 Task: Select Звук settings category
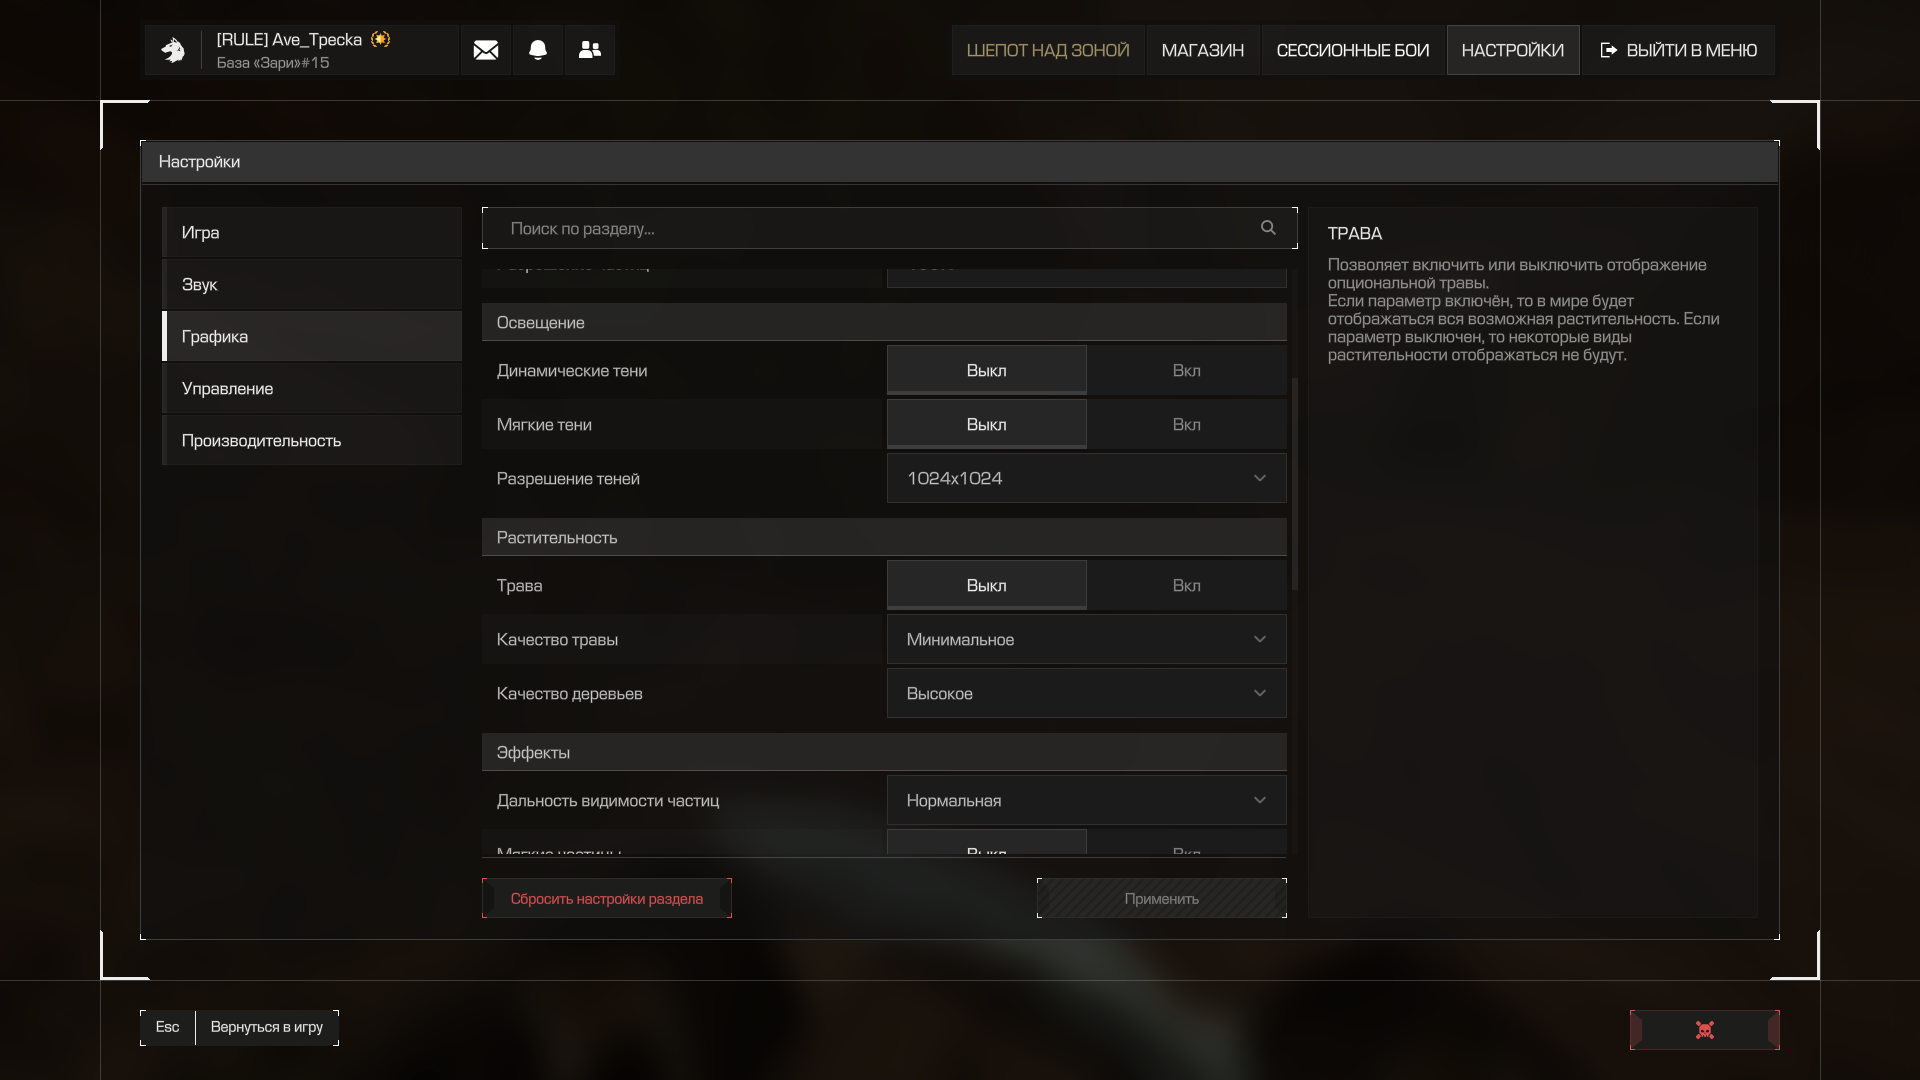312,284
